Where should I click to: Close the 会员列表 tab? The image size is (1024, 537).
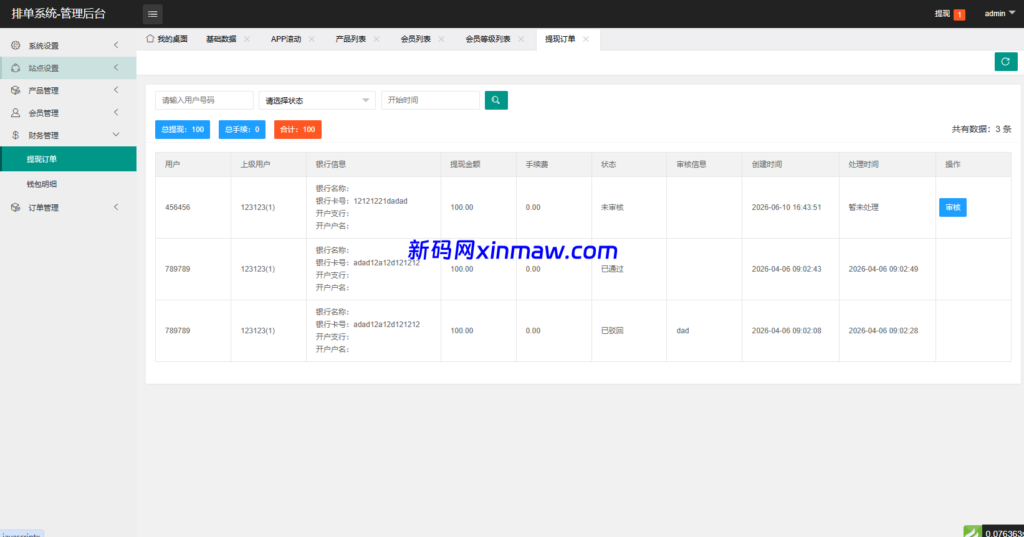[441, 39]
